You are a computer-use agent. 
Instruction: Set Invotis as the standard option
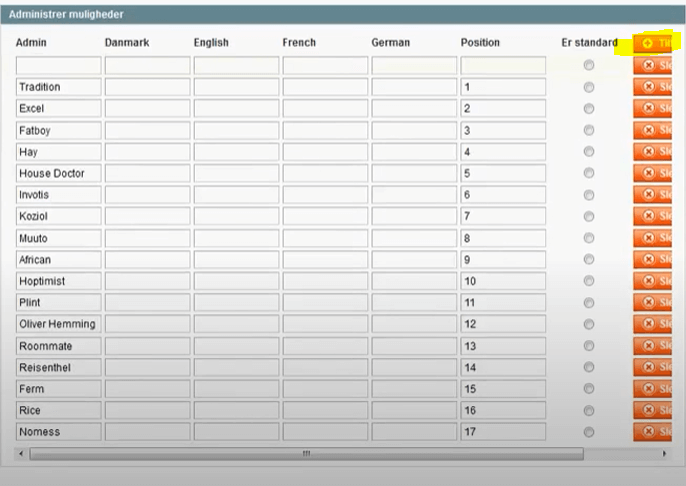click(589, 195)
